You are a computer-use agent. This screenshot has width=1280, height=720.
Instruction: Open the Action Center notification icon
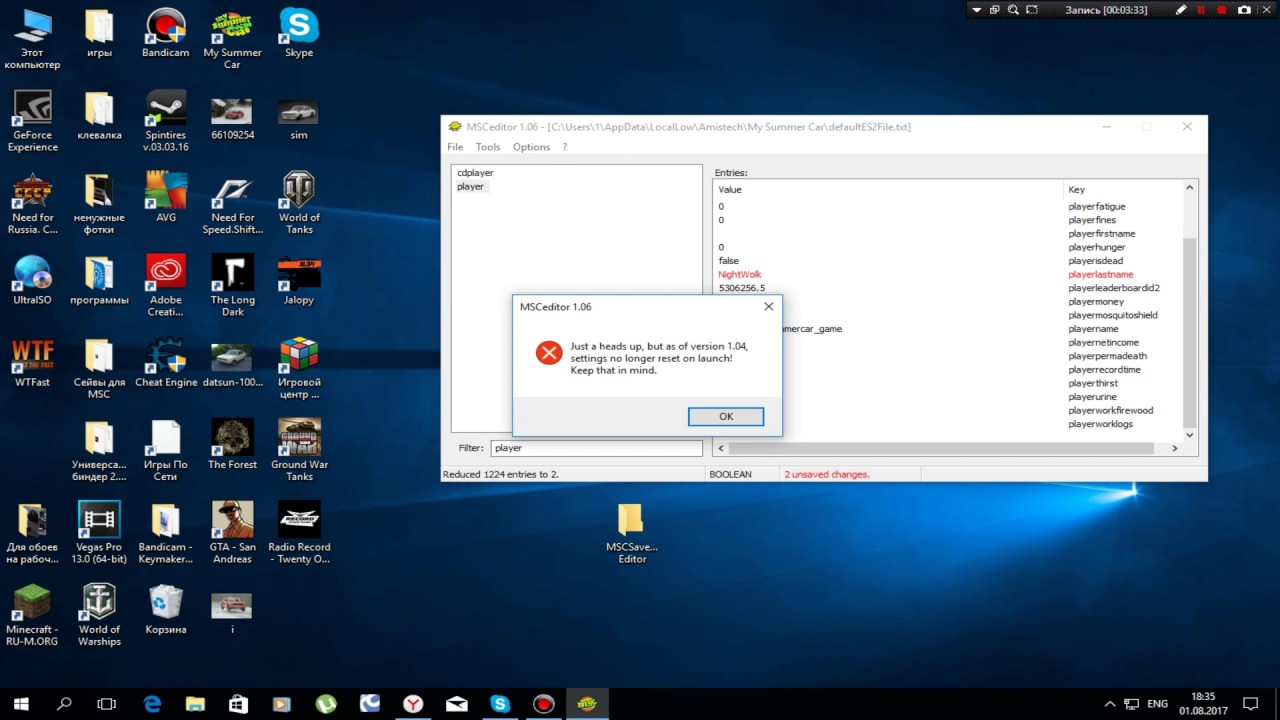pyautogui.click(x=1250, y=704)
